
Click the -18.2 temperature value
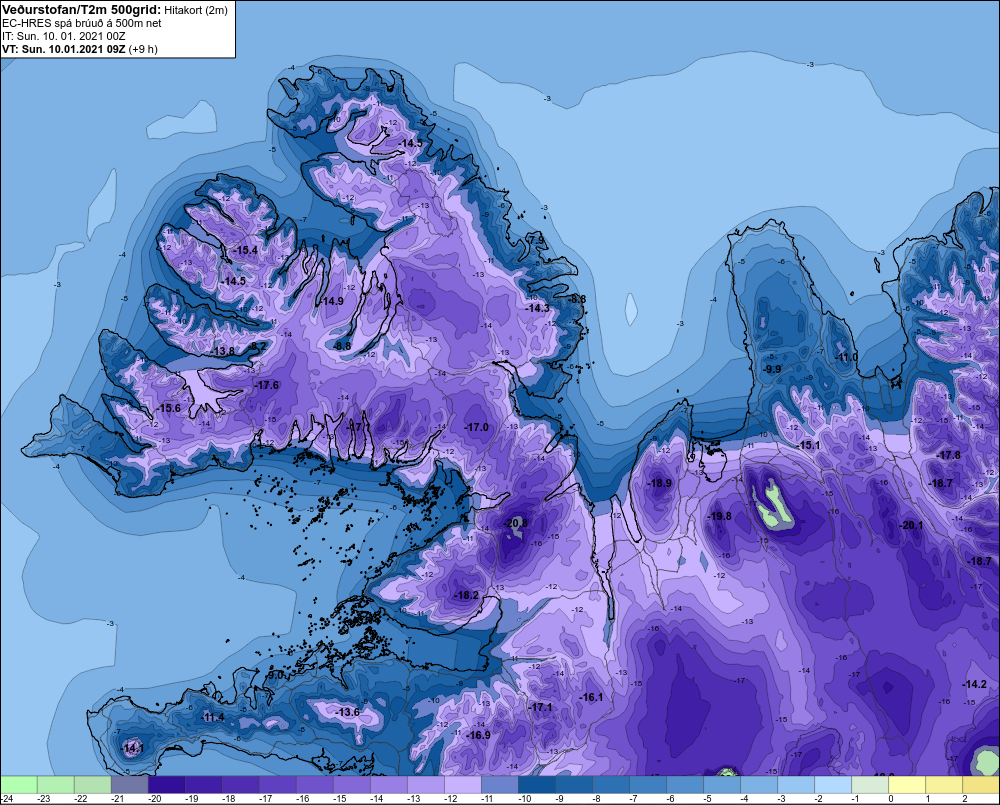[x=466, y=595]
